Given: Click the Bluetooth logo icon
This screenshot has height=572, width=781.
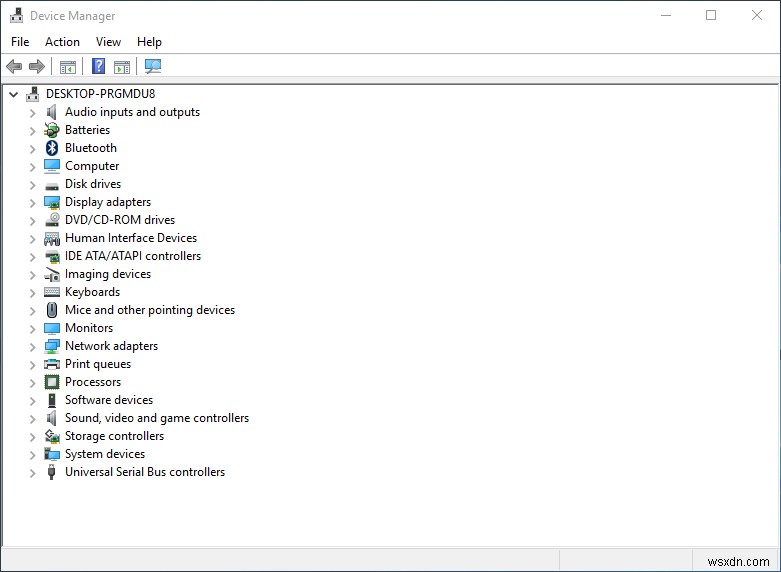Looking at the screenshot, I should (52, 148).
